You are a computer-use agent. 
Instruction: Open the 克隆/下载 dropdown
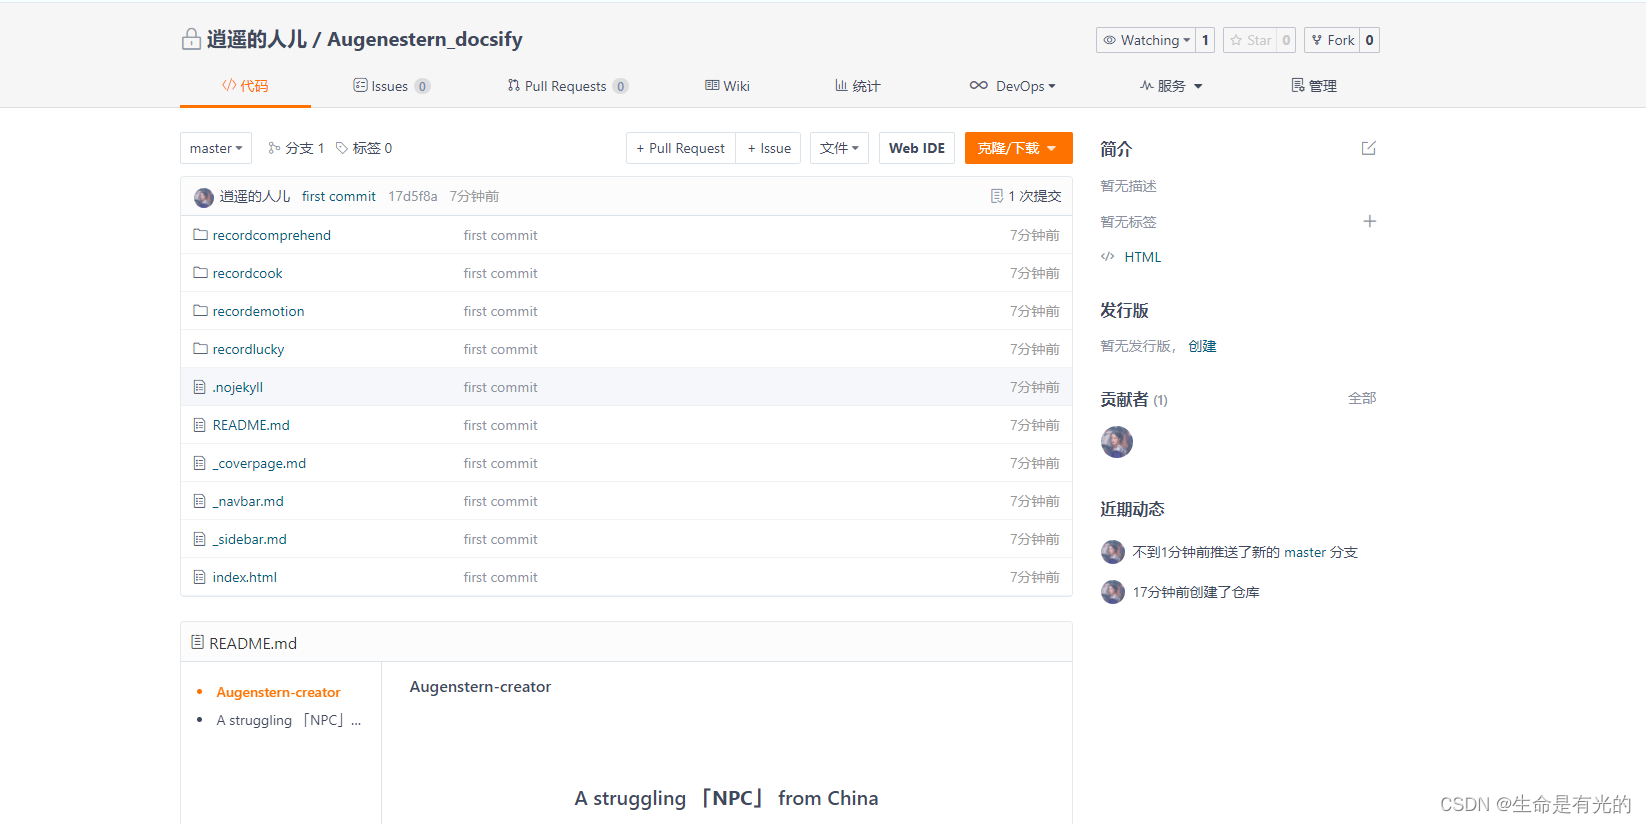click(x=1018, y=148)
